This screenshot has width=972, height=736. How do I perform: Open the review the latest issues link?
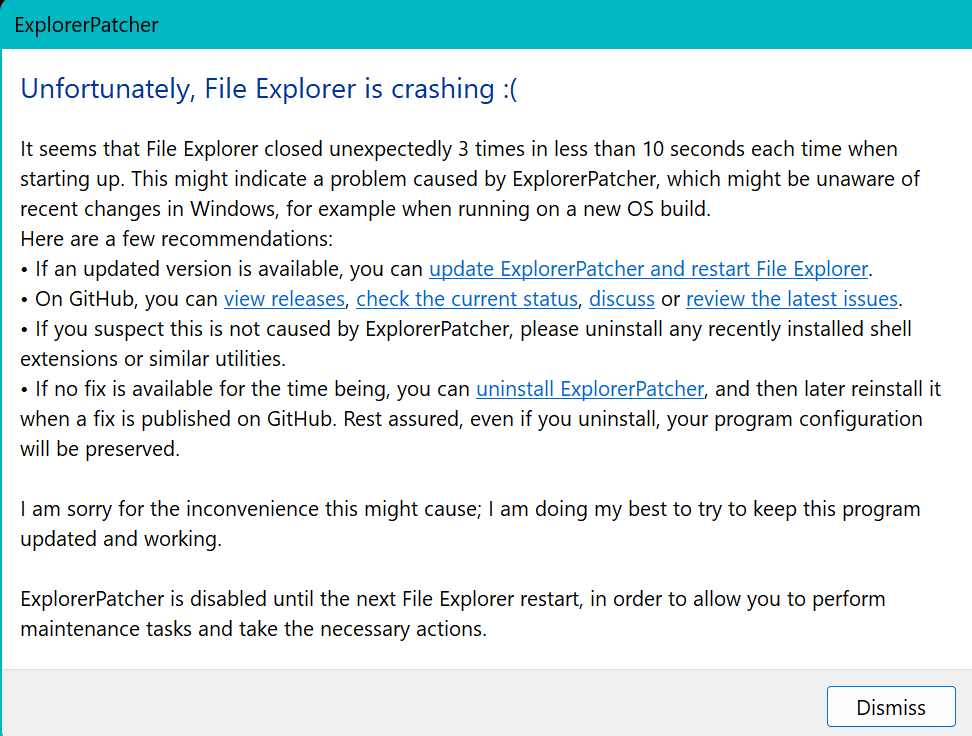click(x=792, y=299)
